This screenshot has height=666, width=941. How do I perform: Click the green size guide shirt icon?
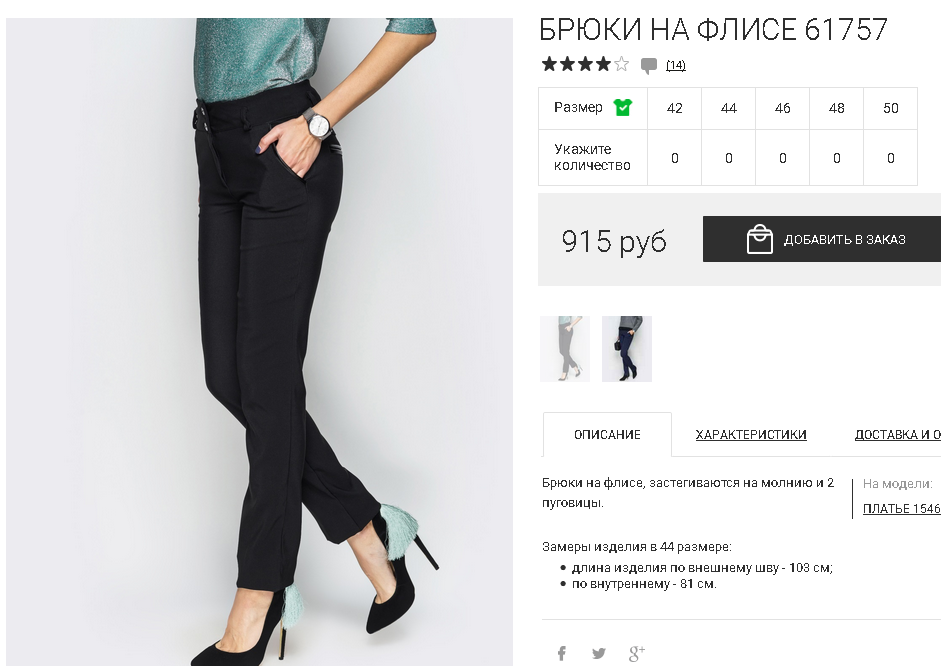click(x=622, y=107)
